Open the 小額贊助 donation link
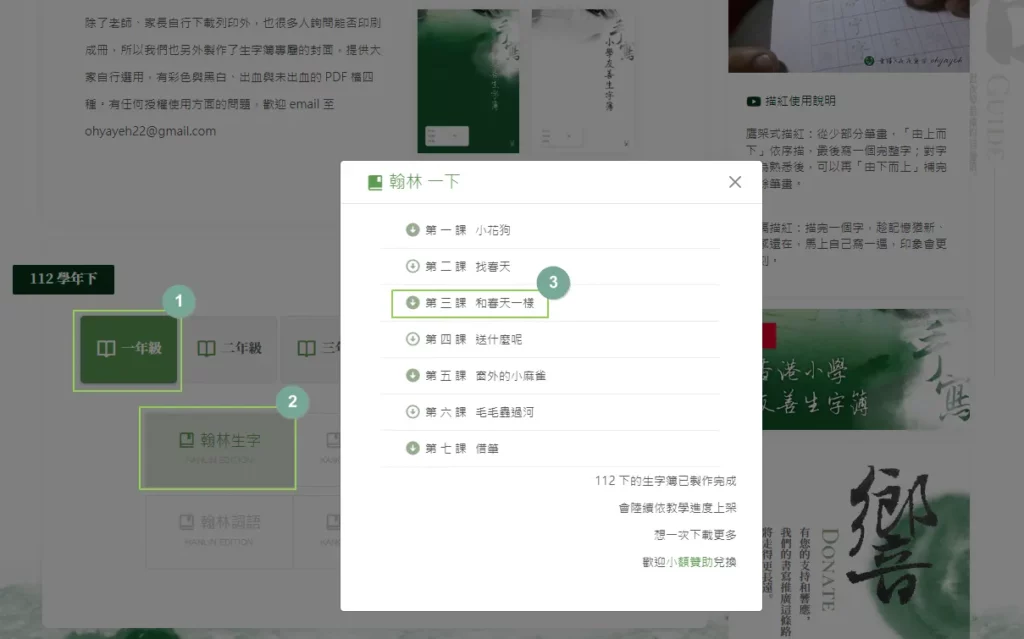 689,562
